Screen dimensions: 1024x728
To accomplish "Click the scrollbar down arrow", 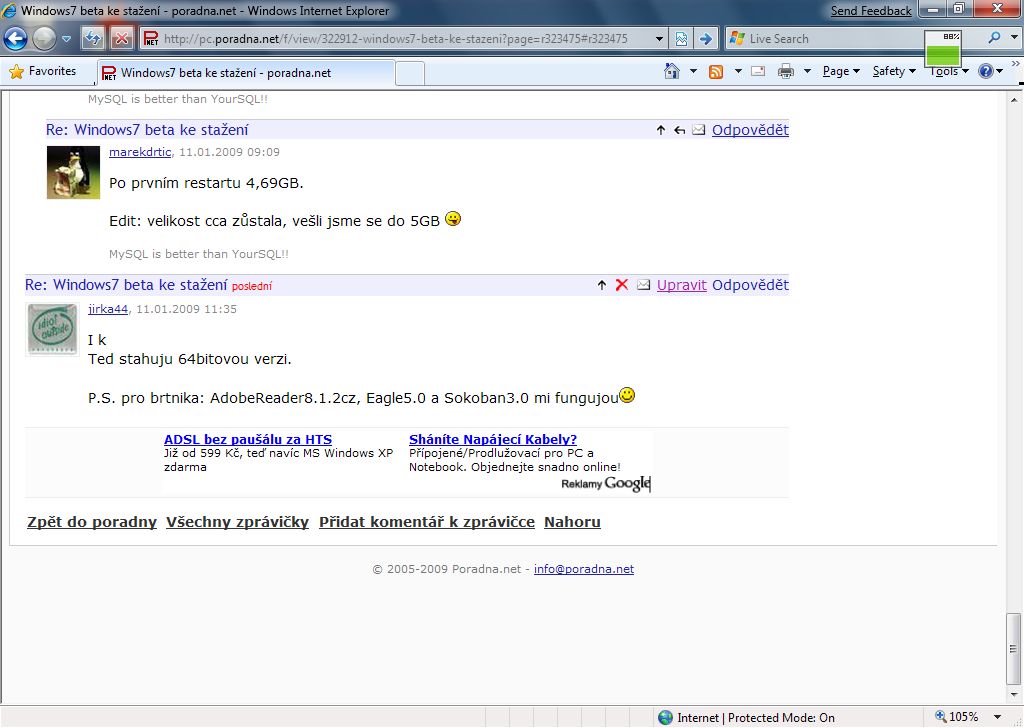I will point(1014,695).
